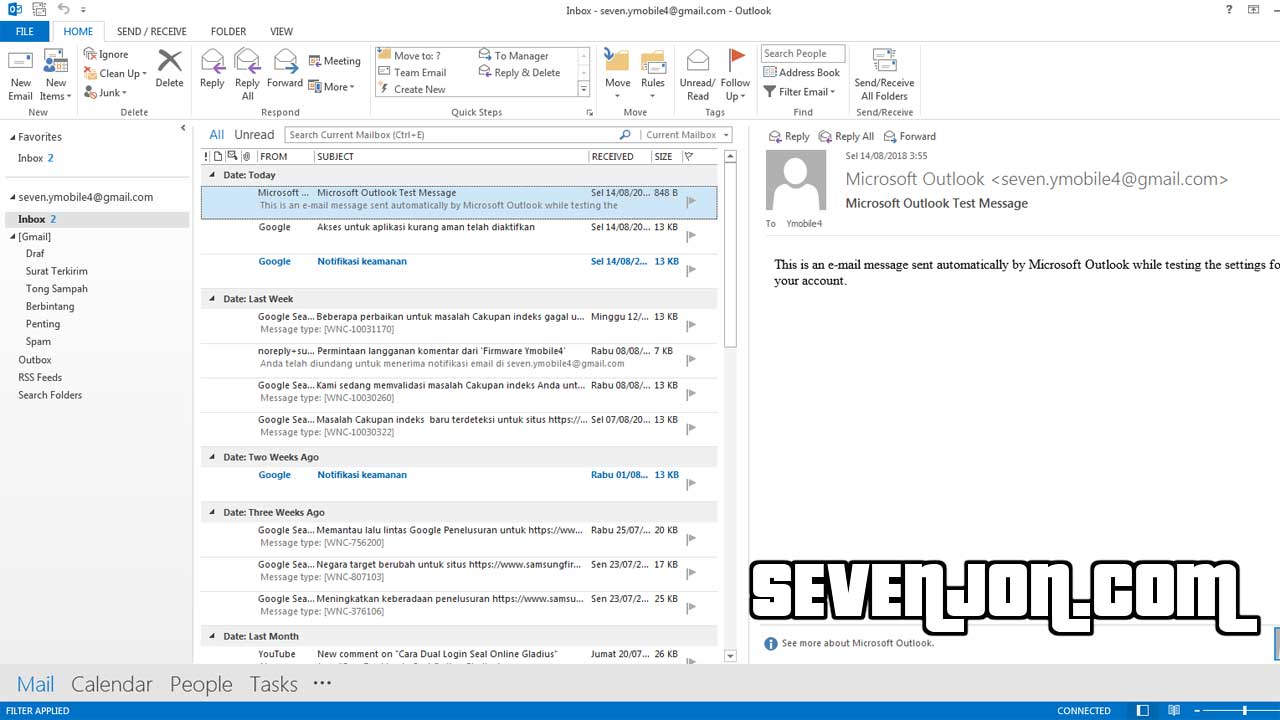The width and height of the screenshot is (1280, 720).
Task: Flag the Two Weeks Ago Notifikasi keamanan email
Action: [x=691, y=484]
